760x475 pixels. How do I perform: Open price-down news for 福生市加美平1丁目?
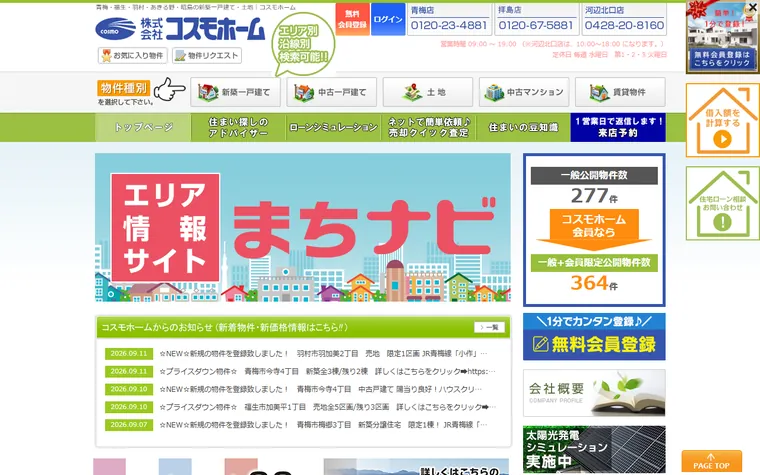point(328,407)
